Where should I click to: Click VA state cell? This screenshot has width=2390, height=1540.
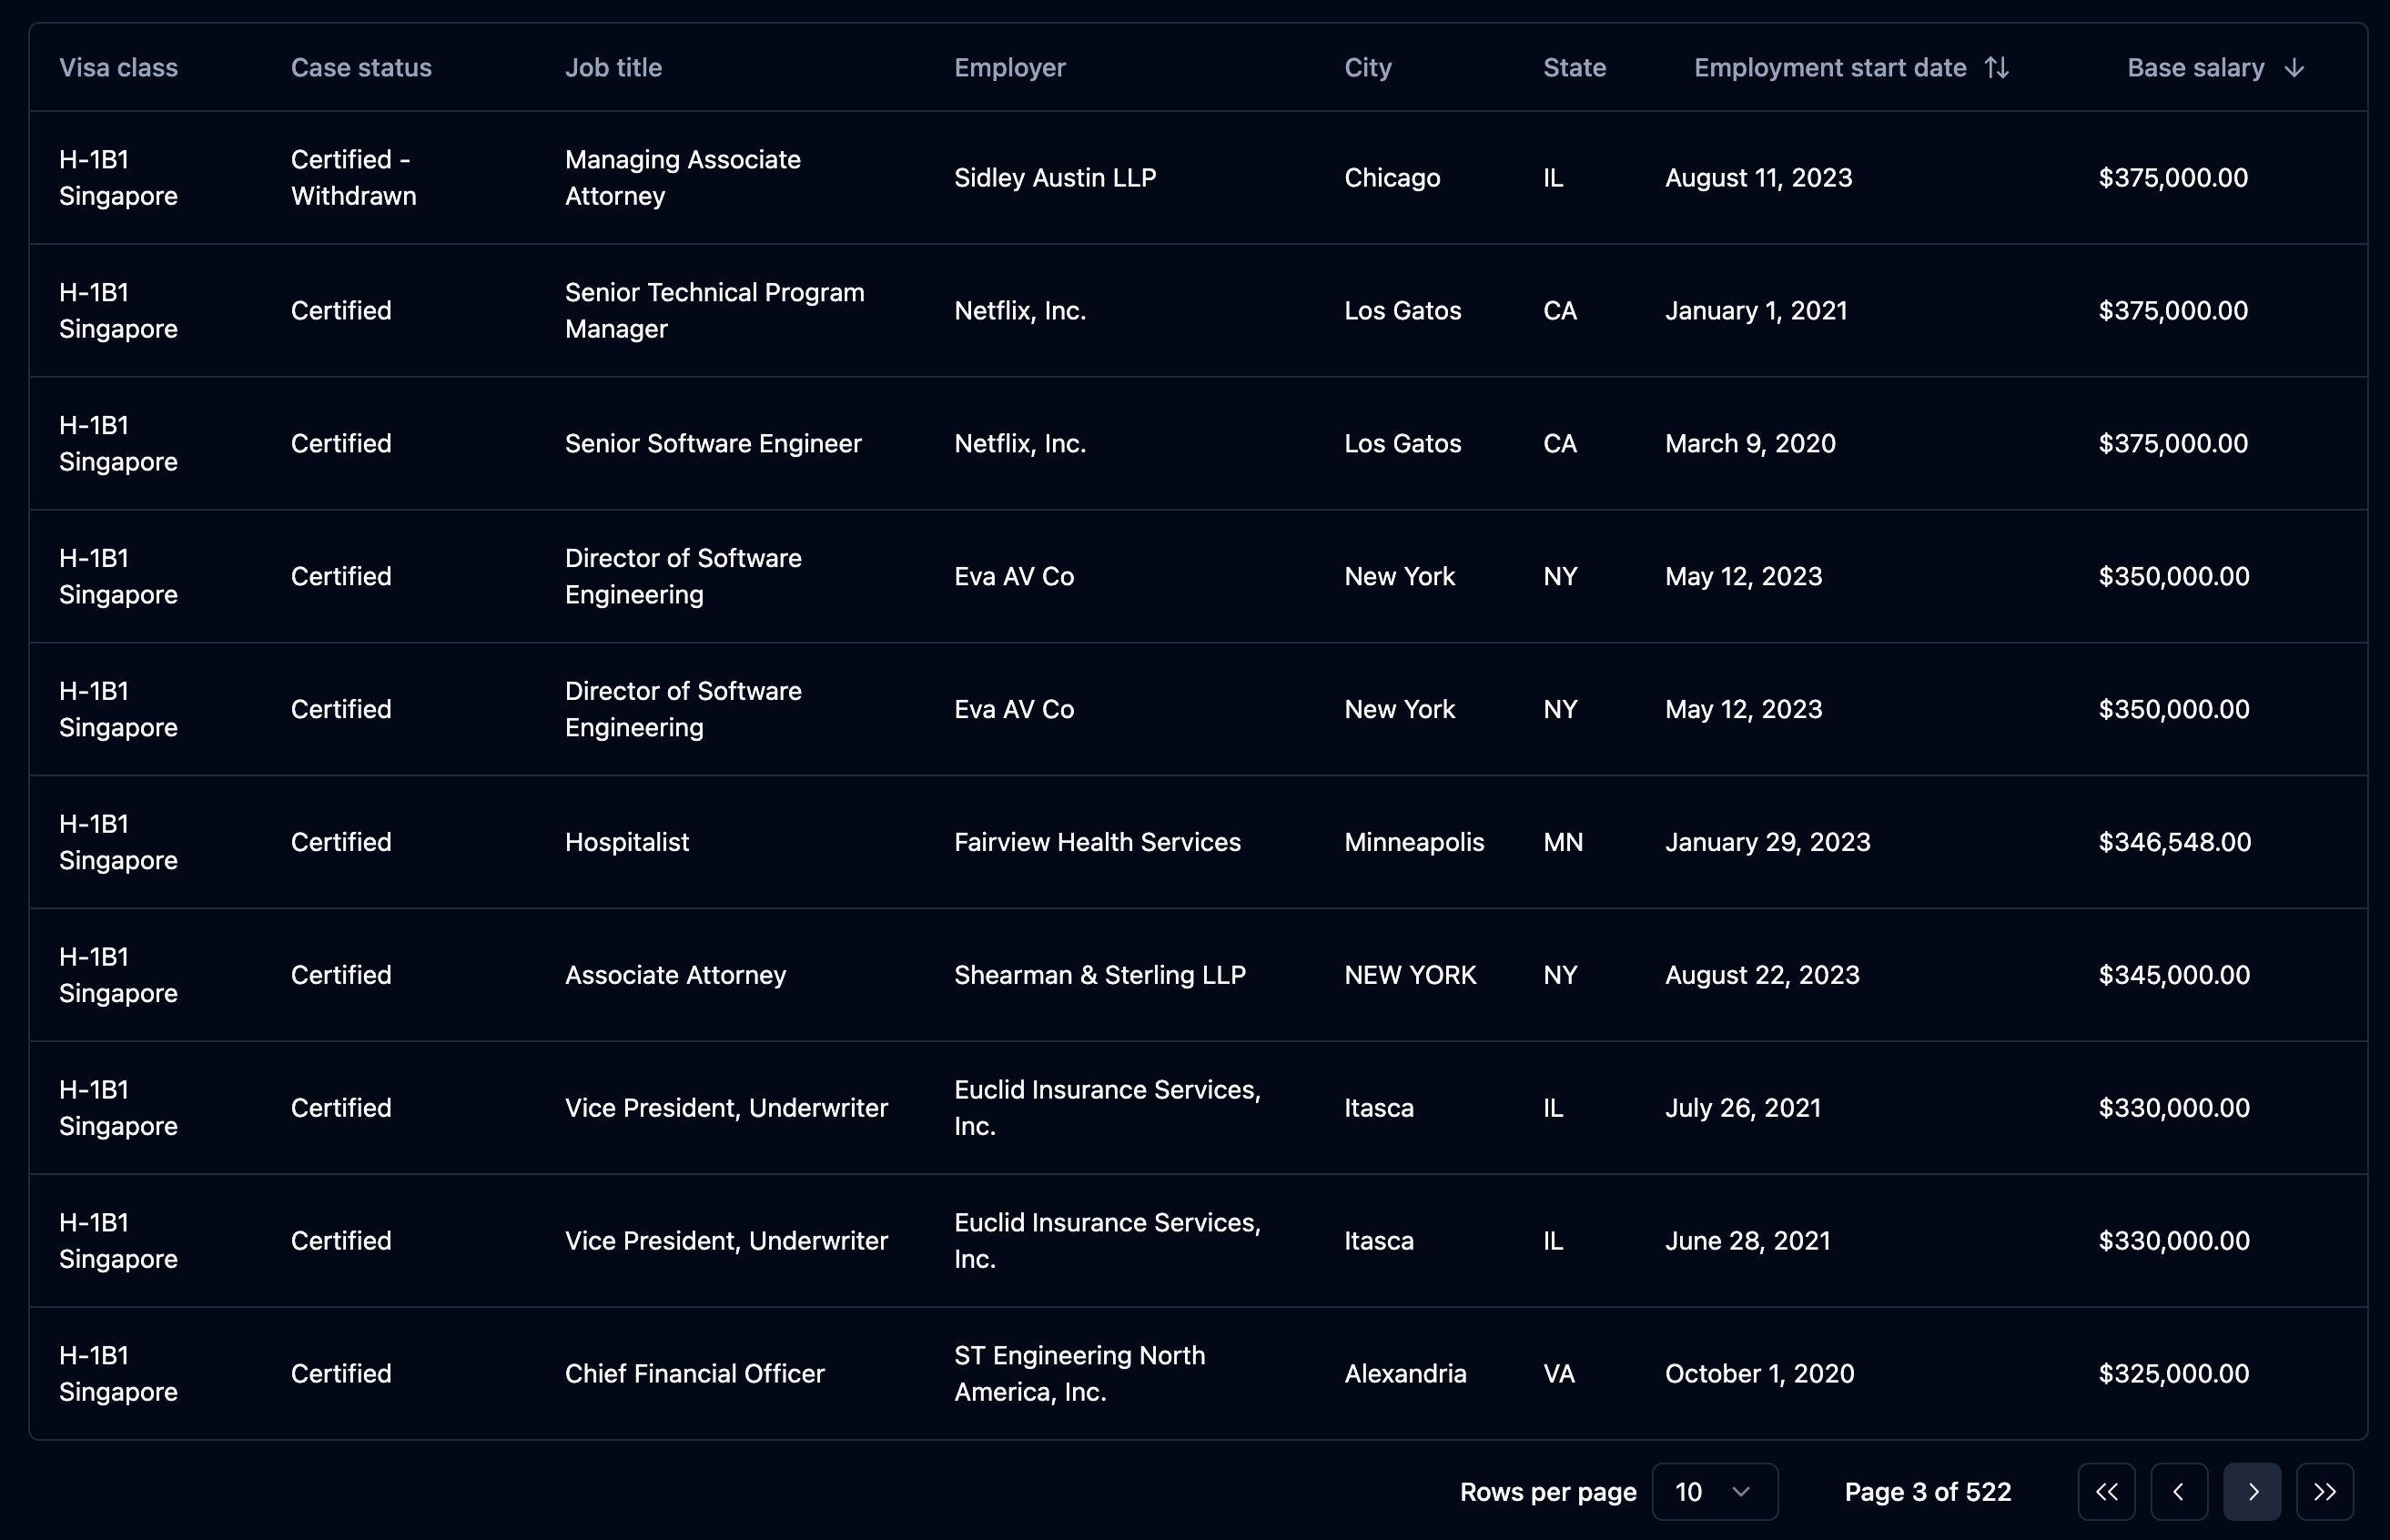pyautogui.click(x=1559, y=1374)
